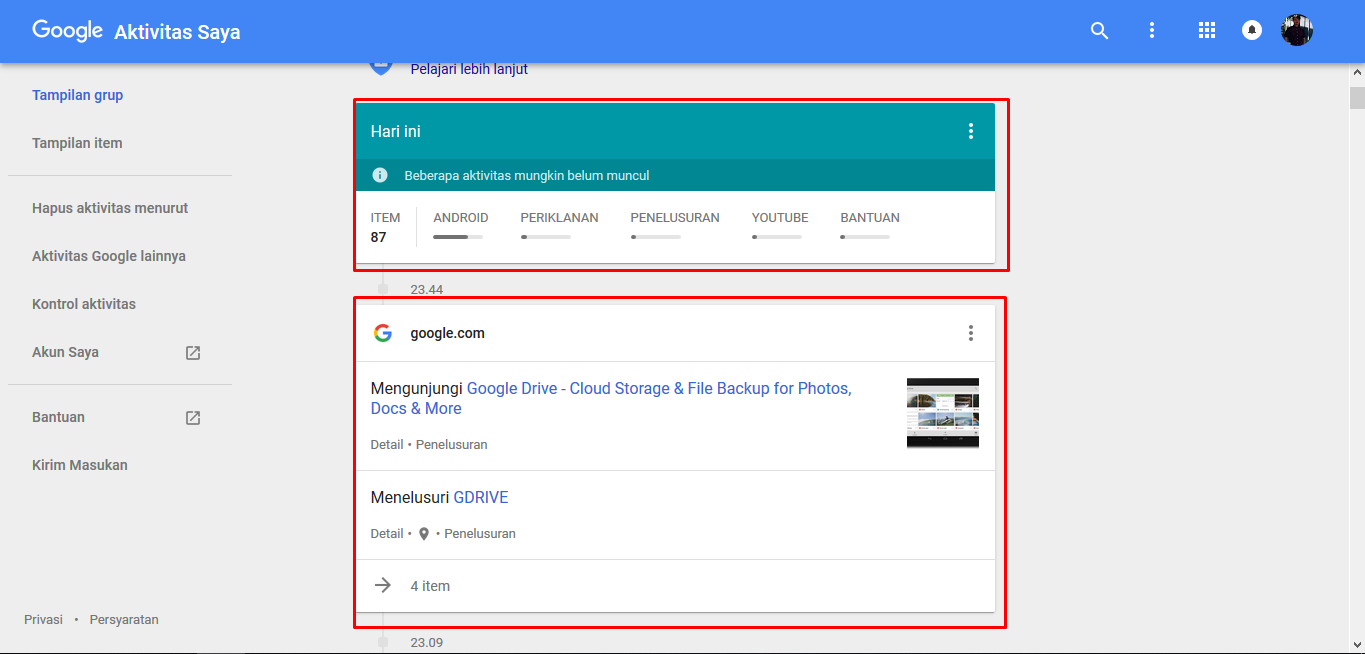
Task: Click the info icon beside Beberapa aktivitas
Action: (x=380, y=175)
